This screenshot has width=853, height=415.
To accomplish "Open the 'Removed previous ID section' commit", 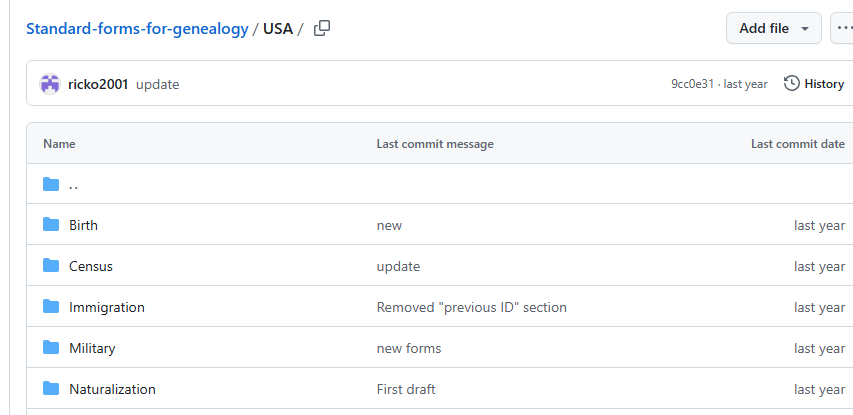I will [x=471, y=307].
